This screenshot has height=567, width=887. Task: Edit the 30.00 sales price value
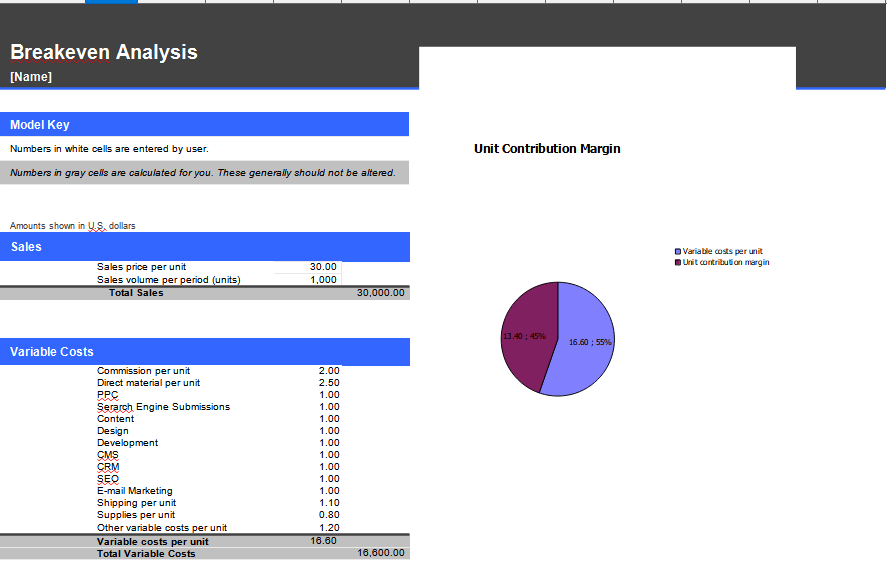pyautogui.click(x=323, y=267)
